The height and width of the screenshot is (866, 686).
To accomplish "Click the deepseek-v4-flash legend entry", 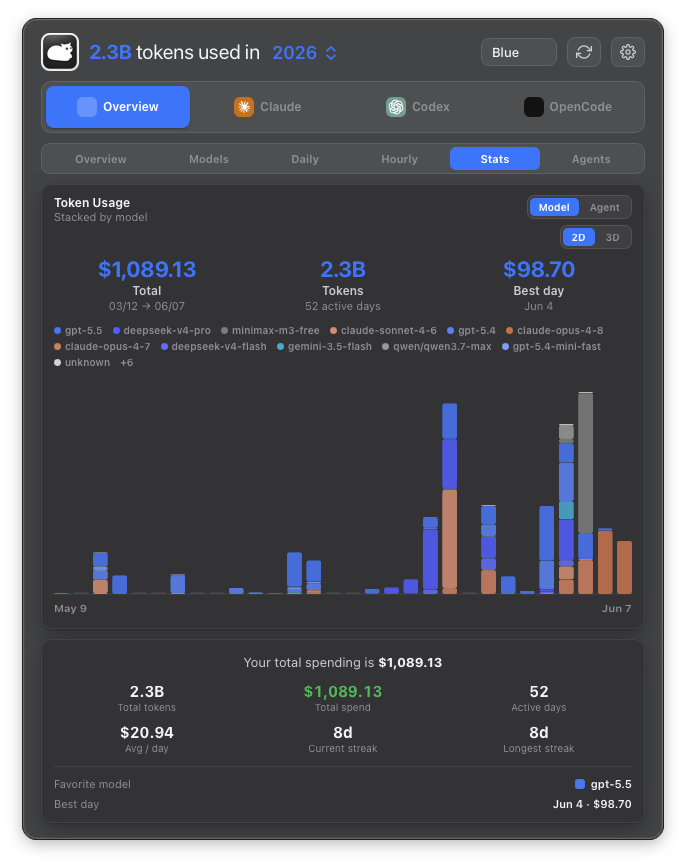I will click(214, 347).
